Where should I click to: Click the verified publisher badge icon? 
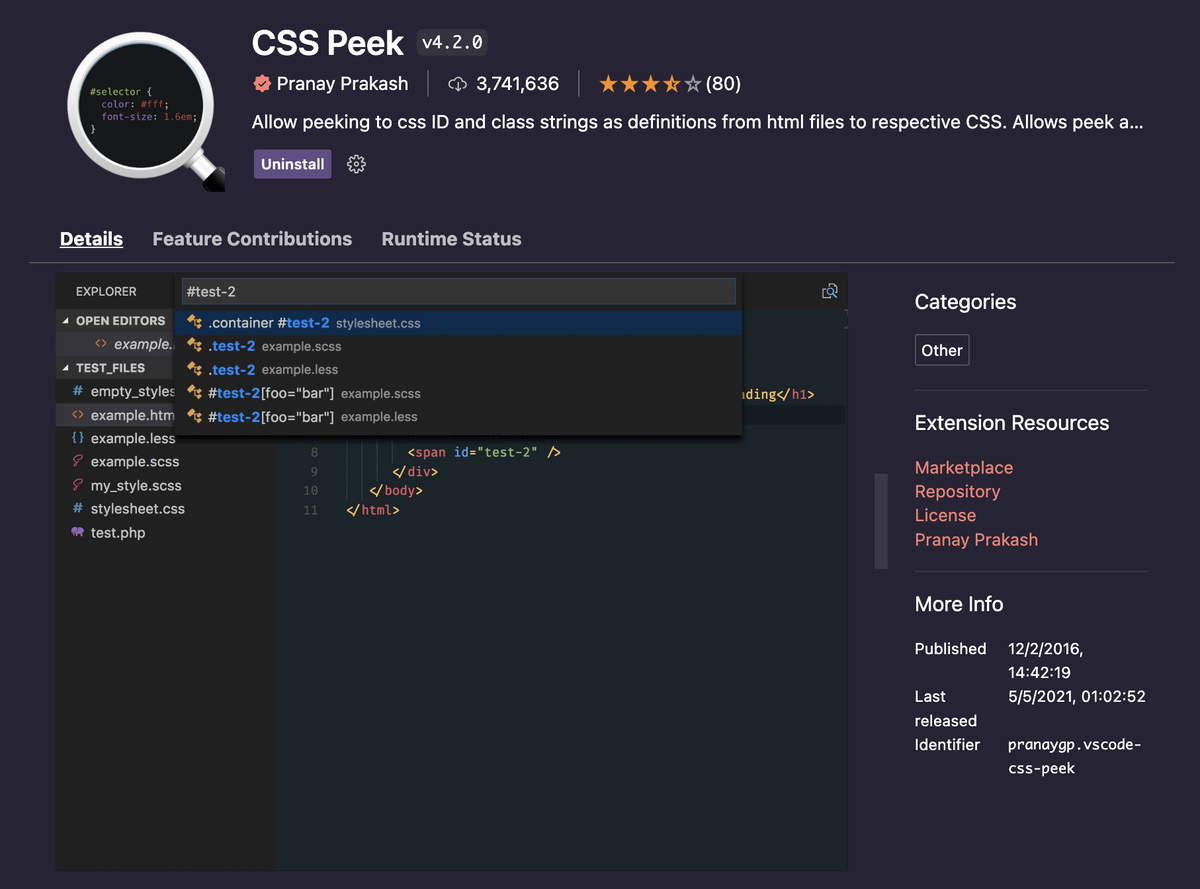click(x=262, y=84)
